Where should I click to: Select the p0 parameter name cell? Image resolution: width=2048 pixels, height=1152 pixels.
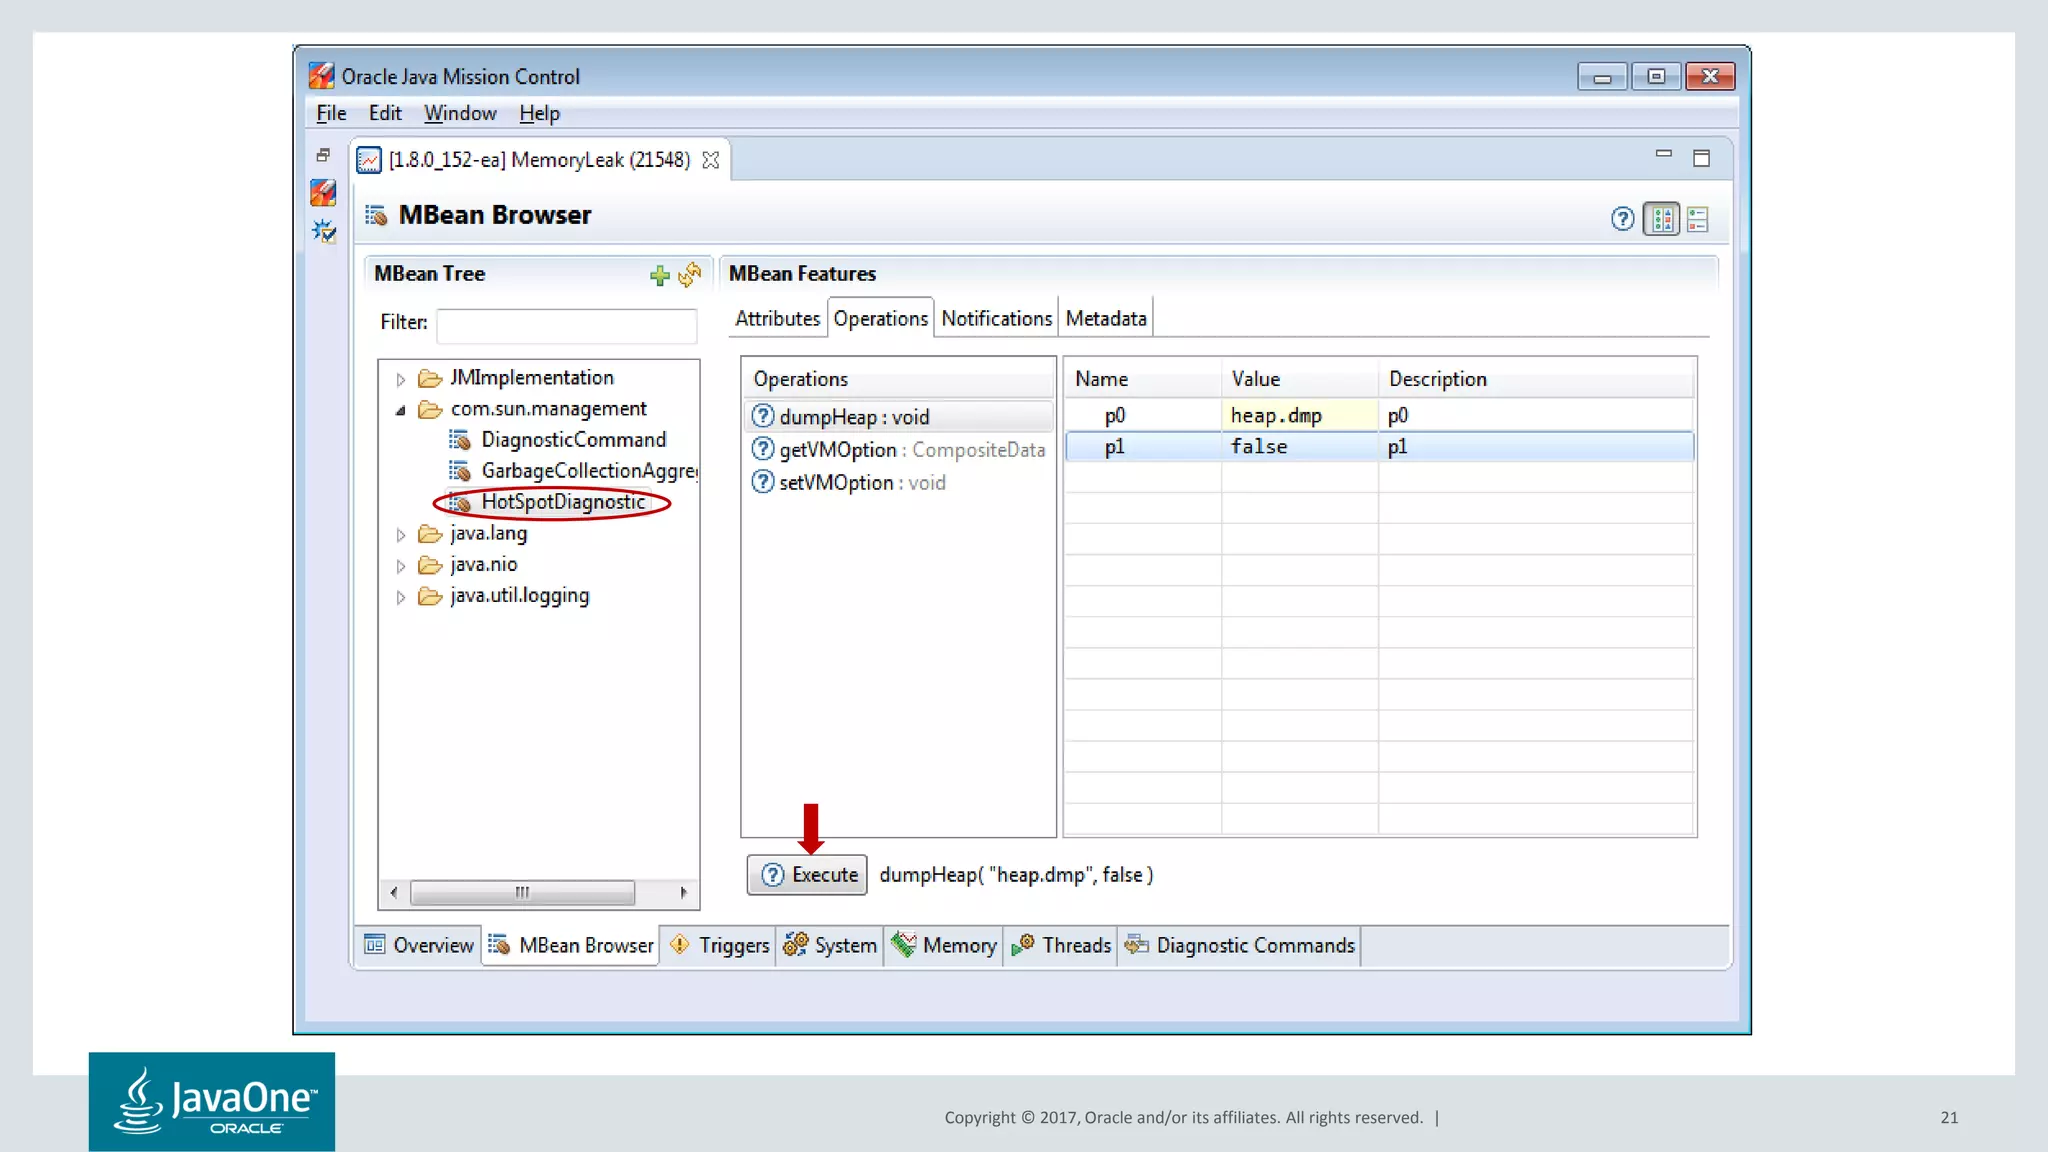tap(1142, 415)
